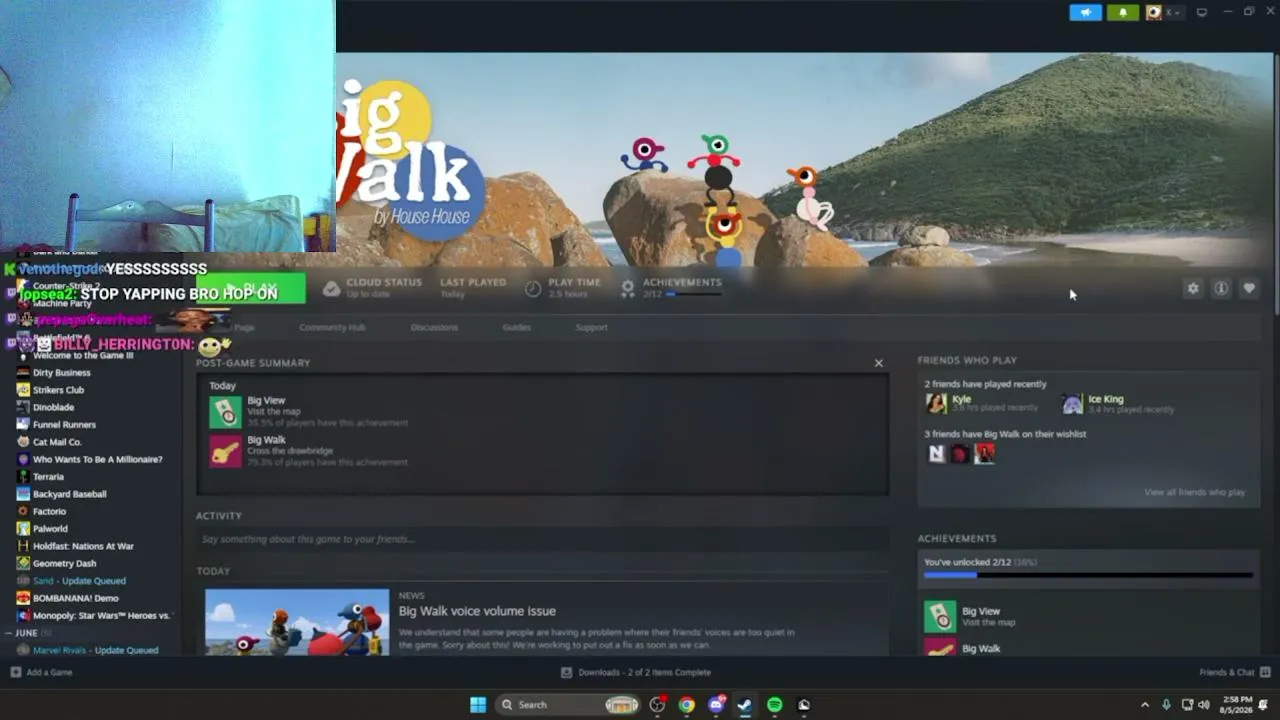Favorite Big Walk using the heart icon

click(1249, 288)
